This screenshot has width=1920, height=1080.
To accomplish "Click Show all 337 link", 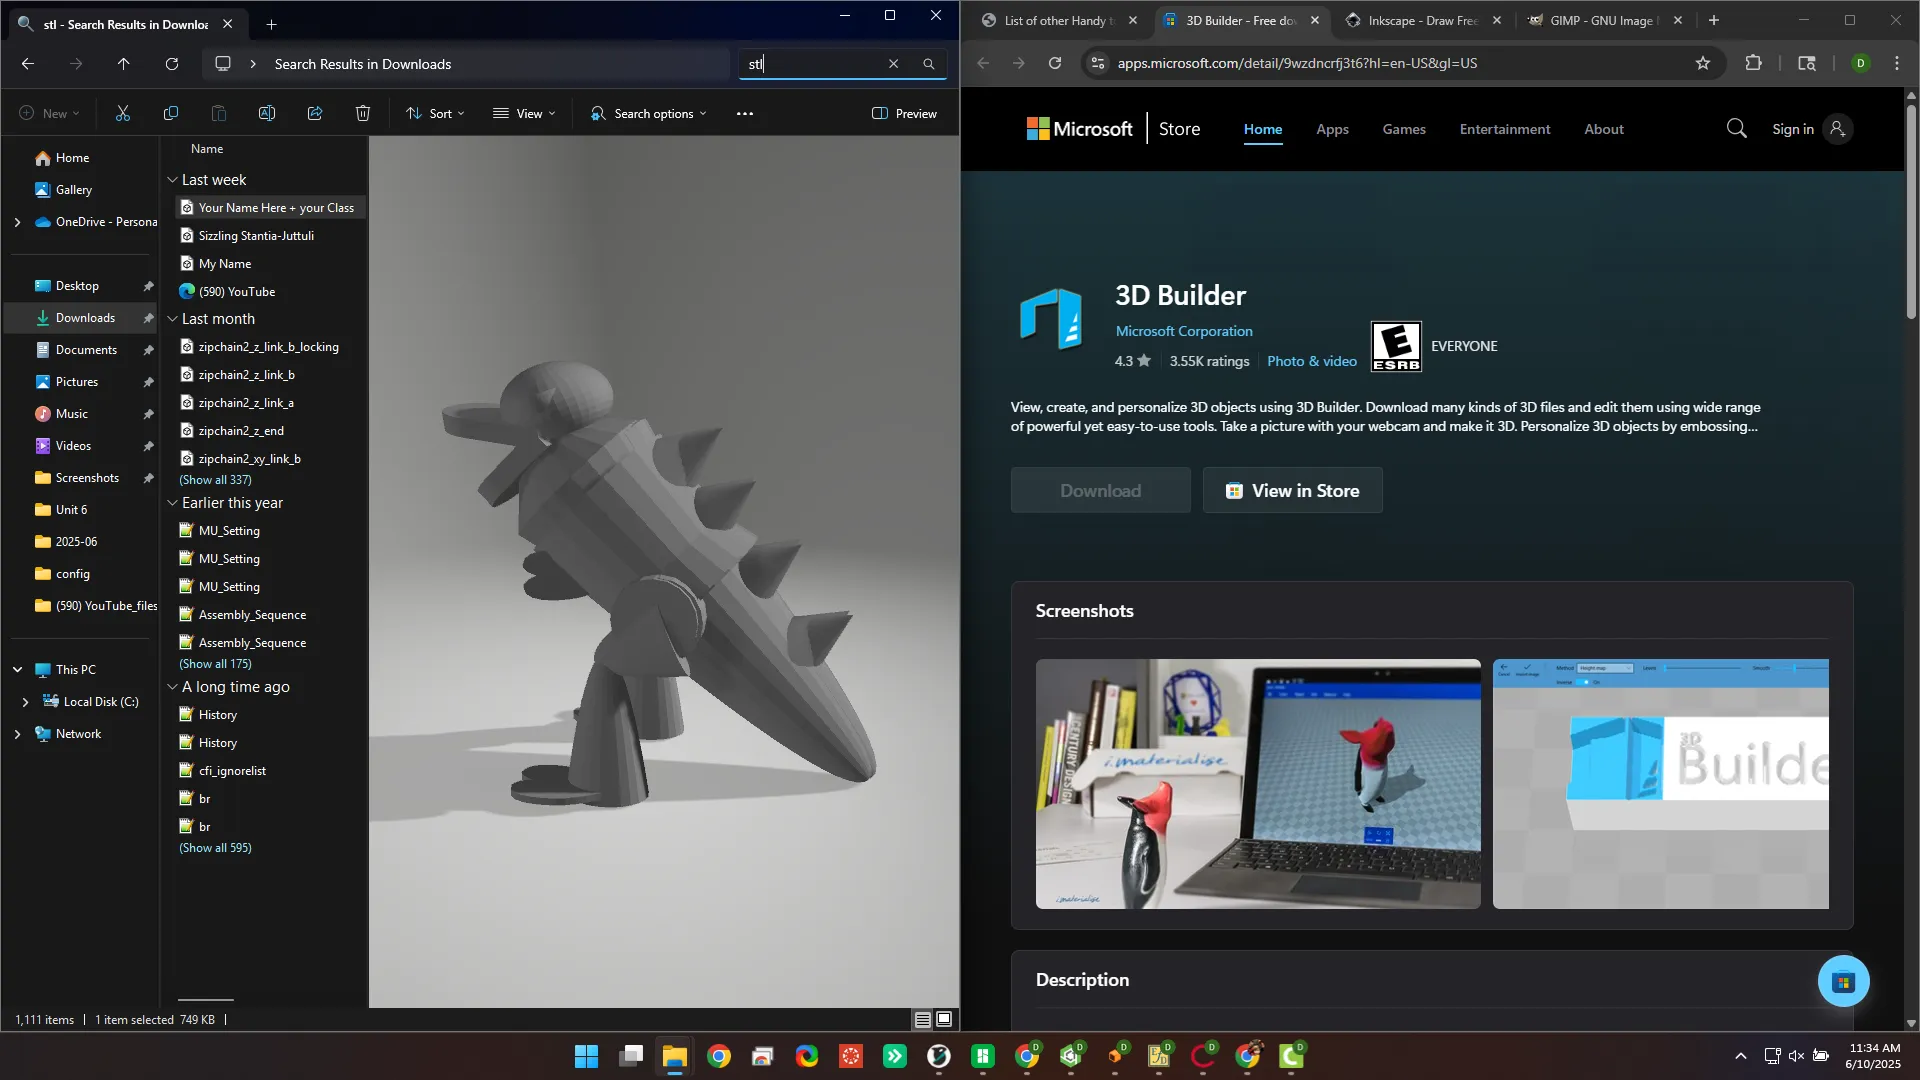I will [215, 480].
